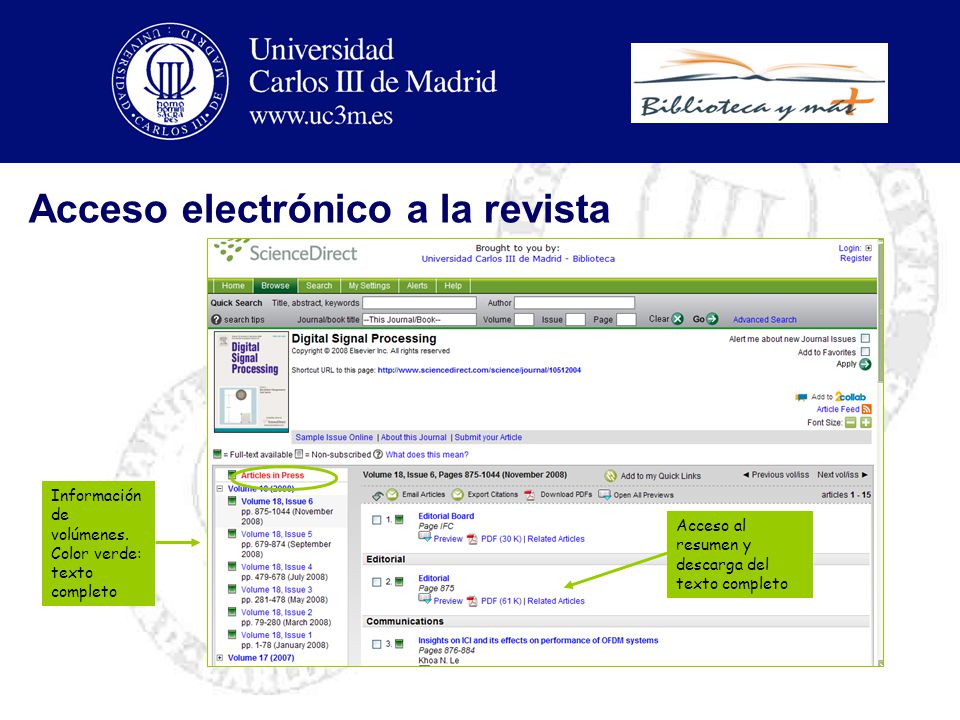Open the journal shortcut URL link
Image resolution: width=960 pixels, height=720 pixels.
[x=479, y=370]
